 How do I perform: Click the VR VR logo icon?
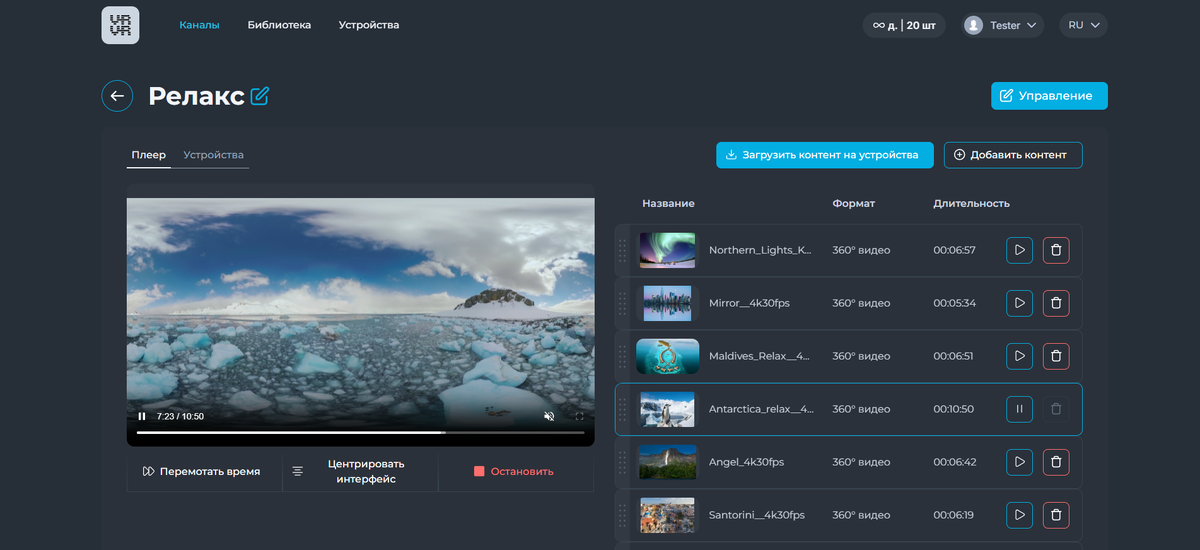[120, 25]
